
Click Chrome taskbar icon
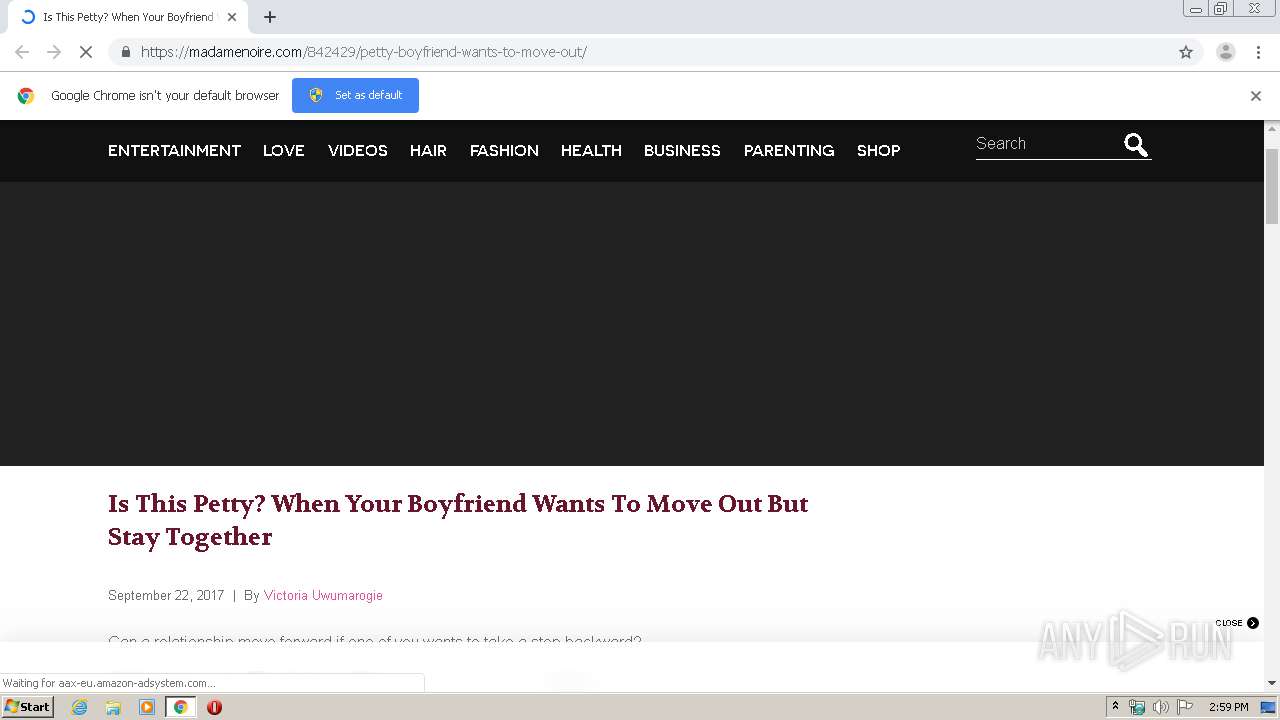point(181,707)
